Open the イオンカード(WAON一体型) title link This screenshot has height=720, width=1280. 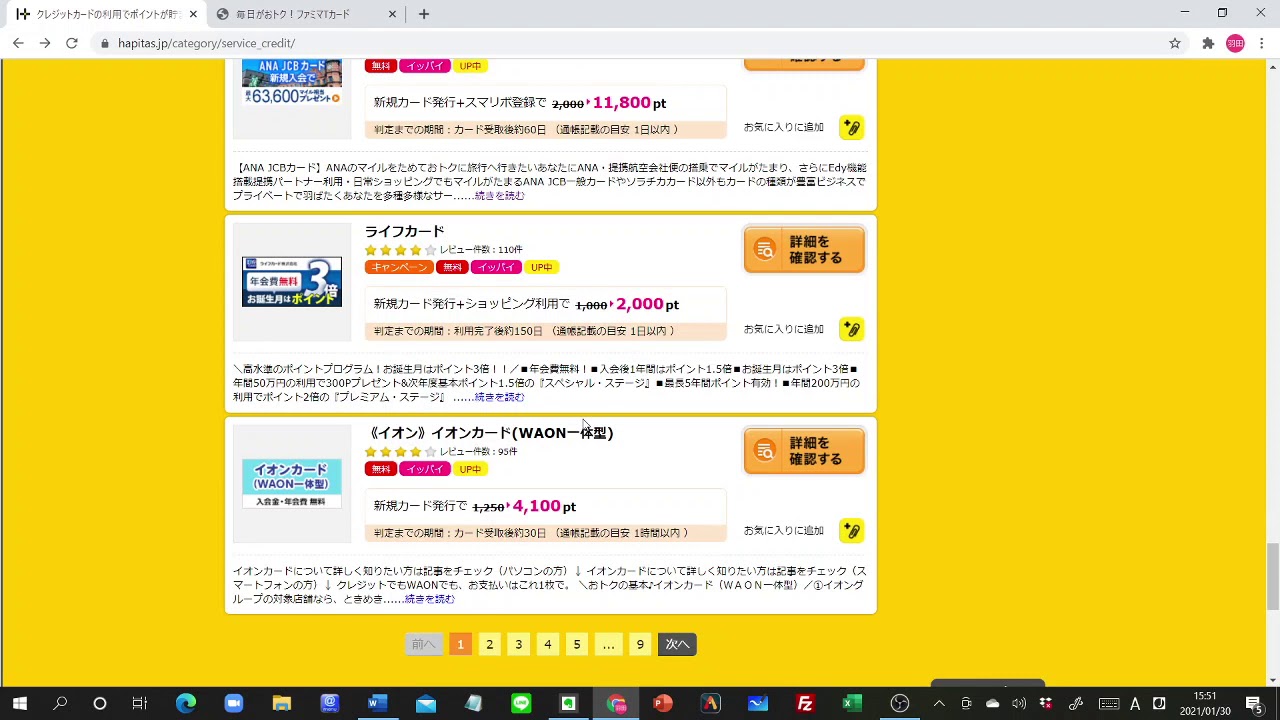(x=490, y=433)
